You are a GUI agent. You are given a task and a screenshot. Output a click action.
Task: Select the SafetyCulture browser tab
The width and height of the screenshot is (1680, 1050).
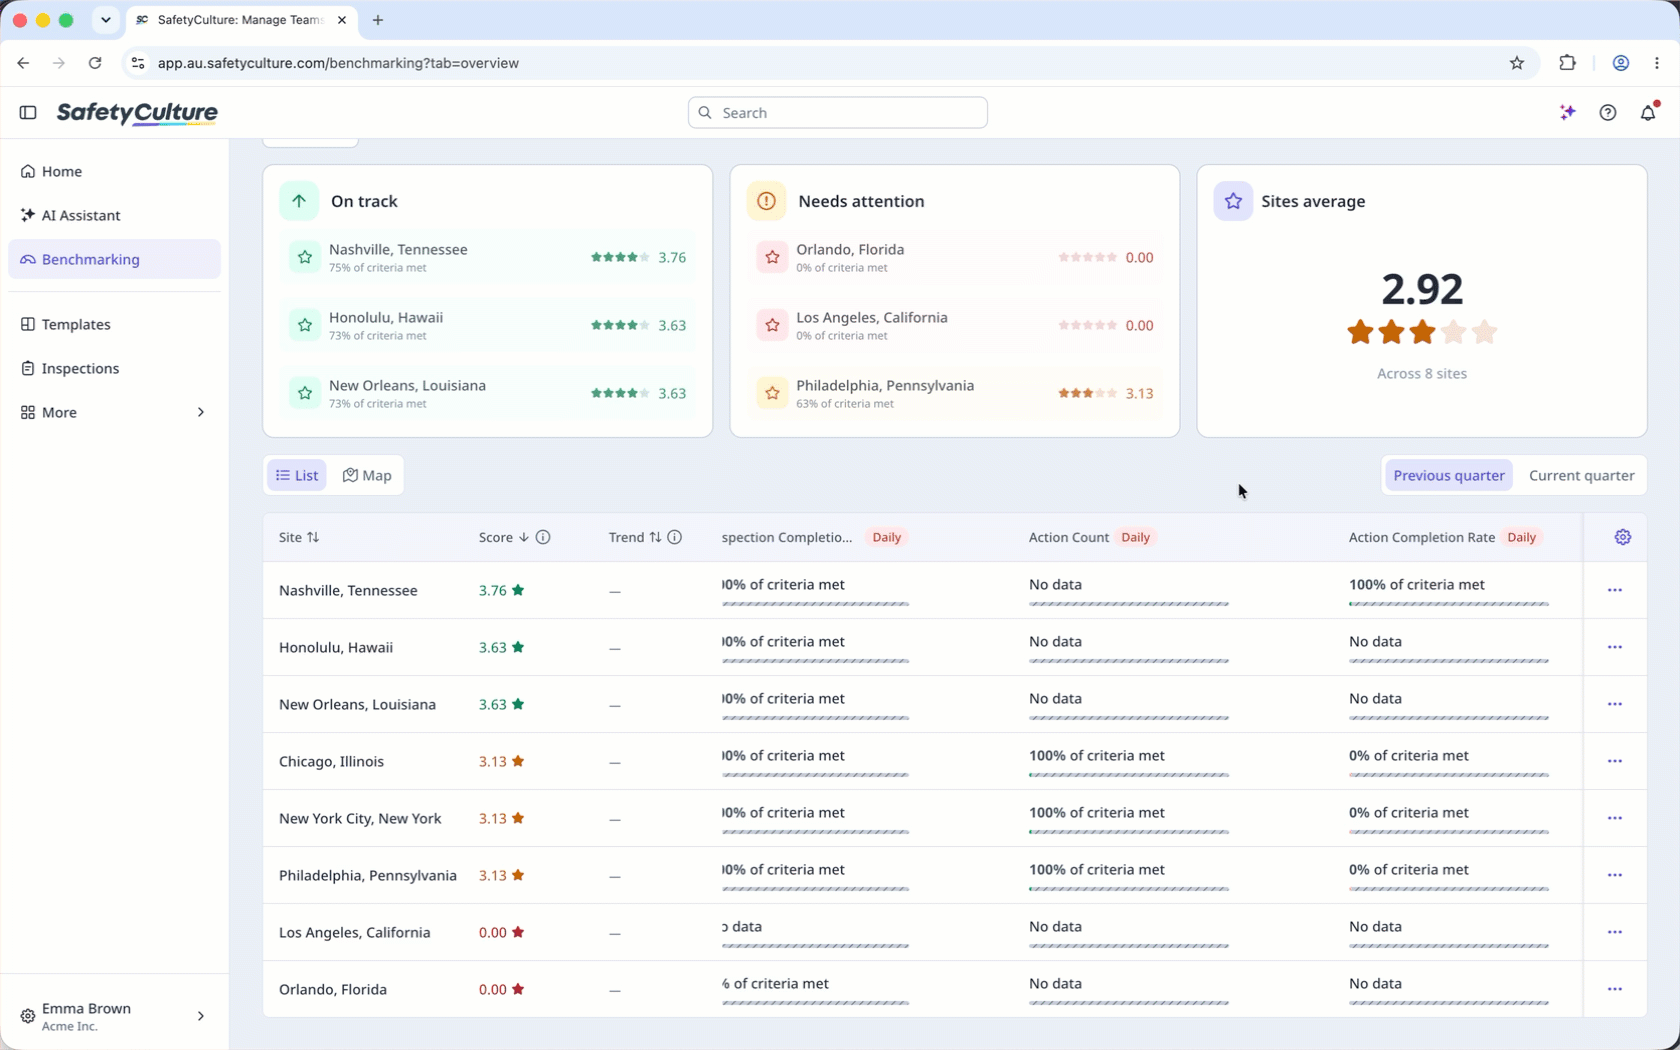pyautogui.click(x=240, y=20)
